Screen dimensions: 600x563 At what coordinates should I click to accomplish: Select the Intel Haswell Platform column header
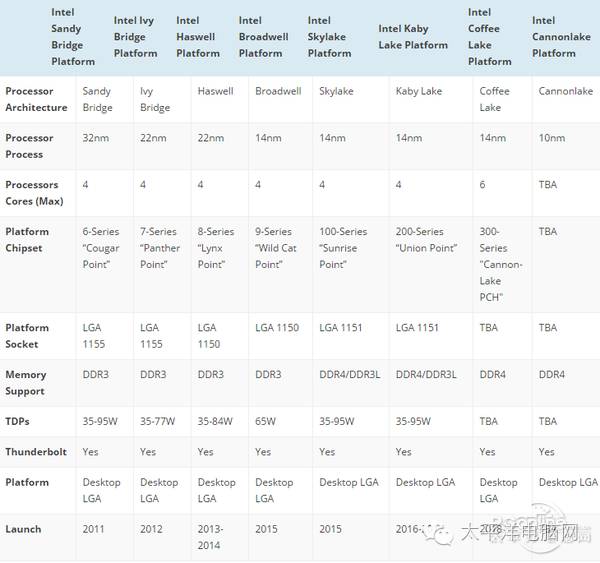click(x=198, y=37)
